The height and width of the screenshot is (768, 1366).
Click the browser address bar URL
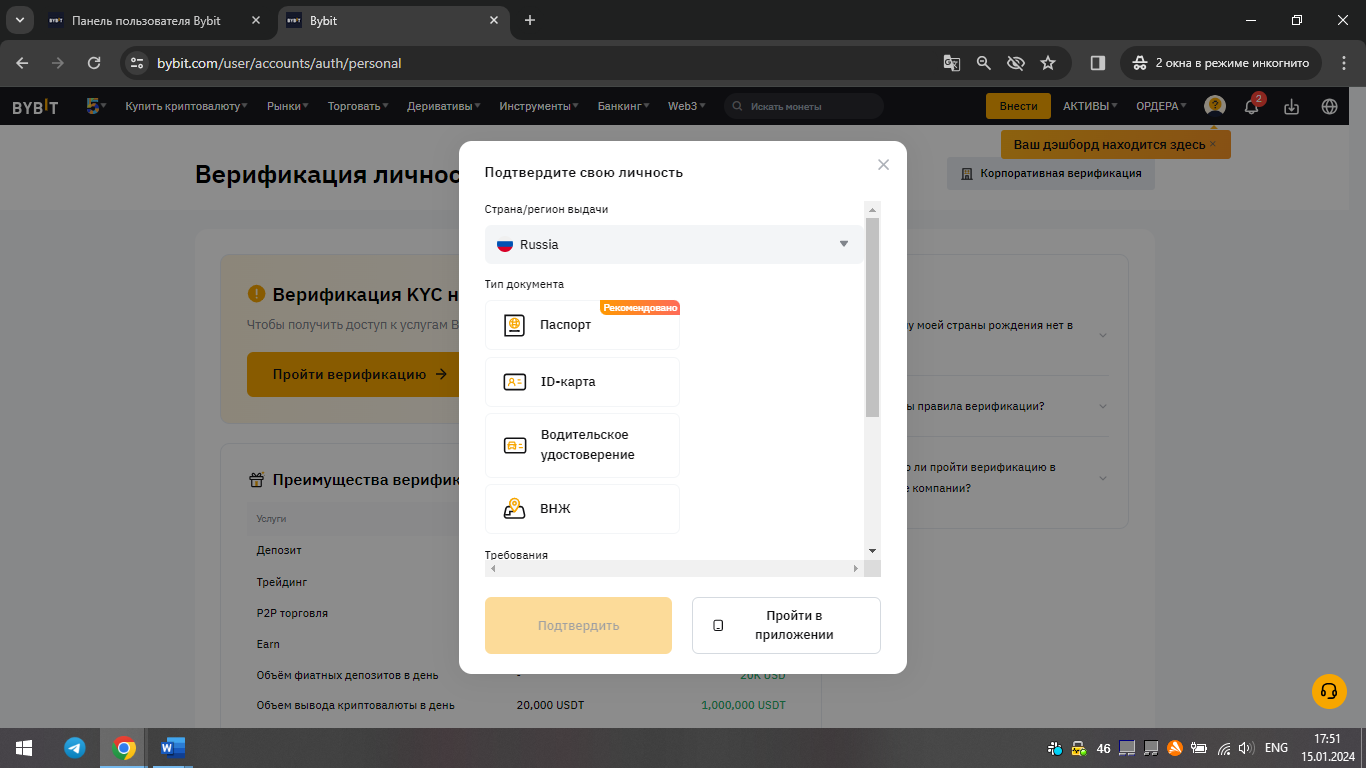pyautogui.click(x=279, y=63)
